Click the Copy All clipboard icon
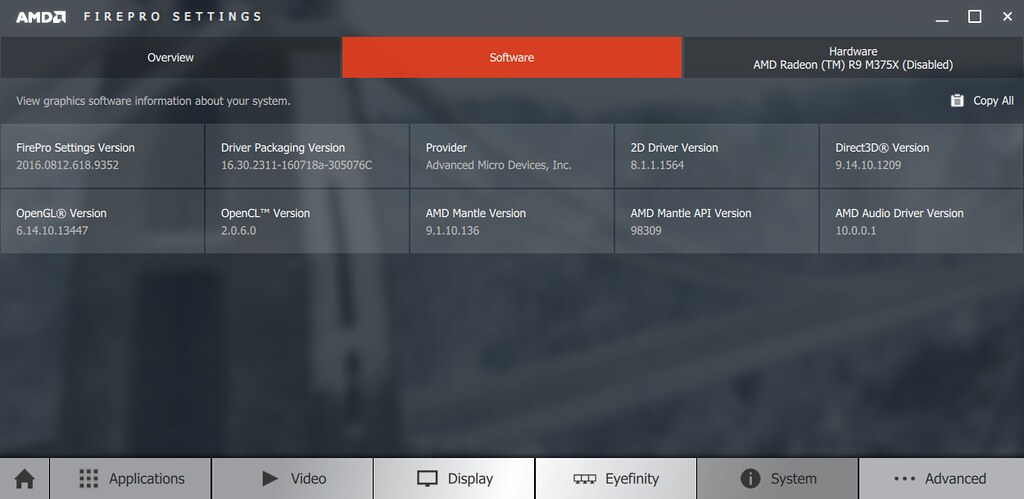The image size is (1024, 499). click(x=957, y=101)
